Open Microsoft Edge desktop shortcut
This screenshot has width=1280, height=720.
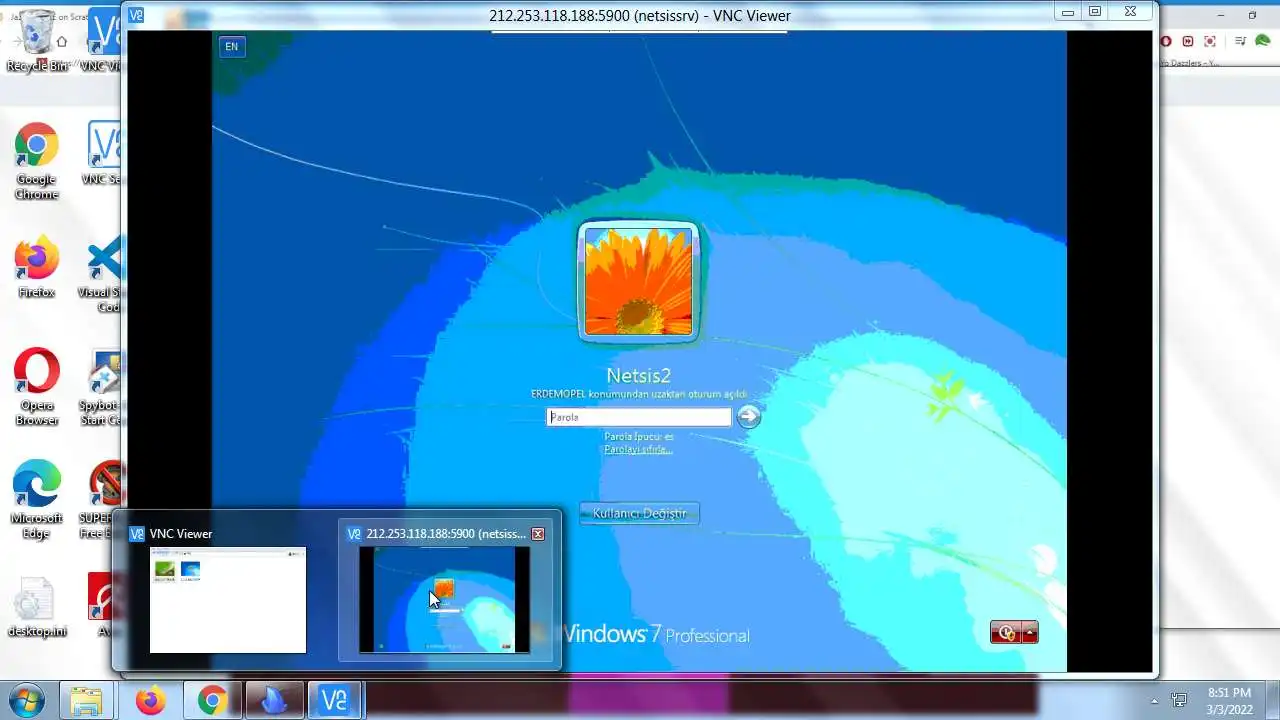pos(37,500)
